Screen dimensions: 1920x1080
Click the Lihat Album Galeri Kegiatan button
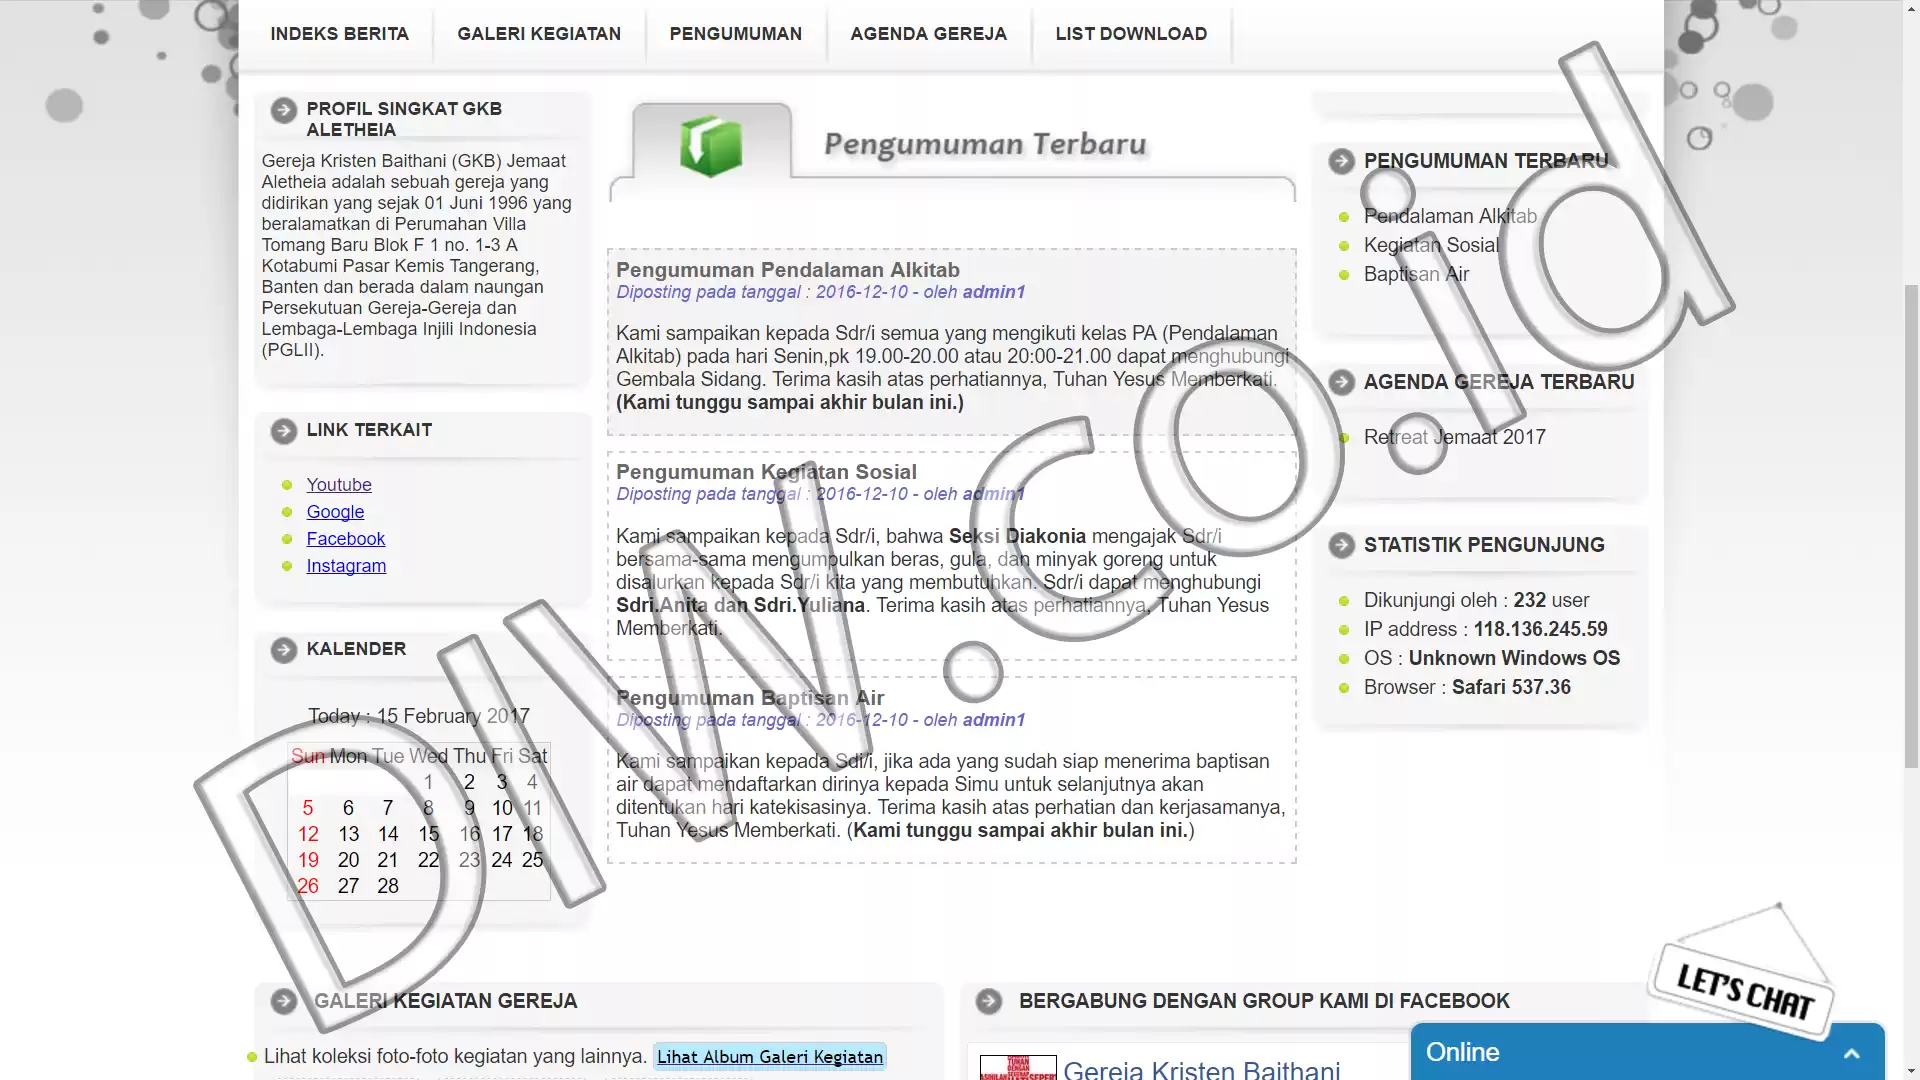tap(770, 1057)
